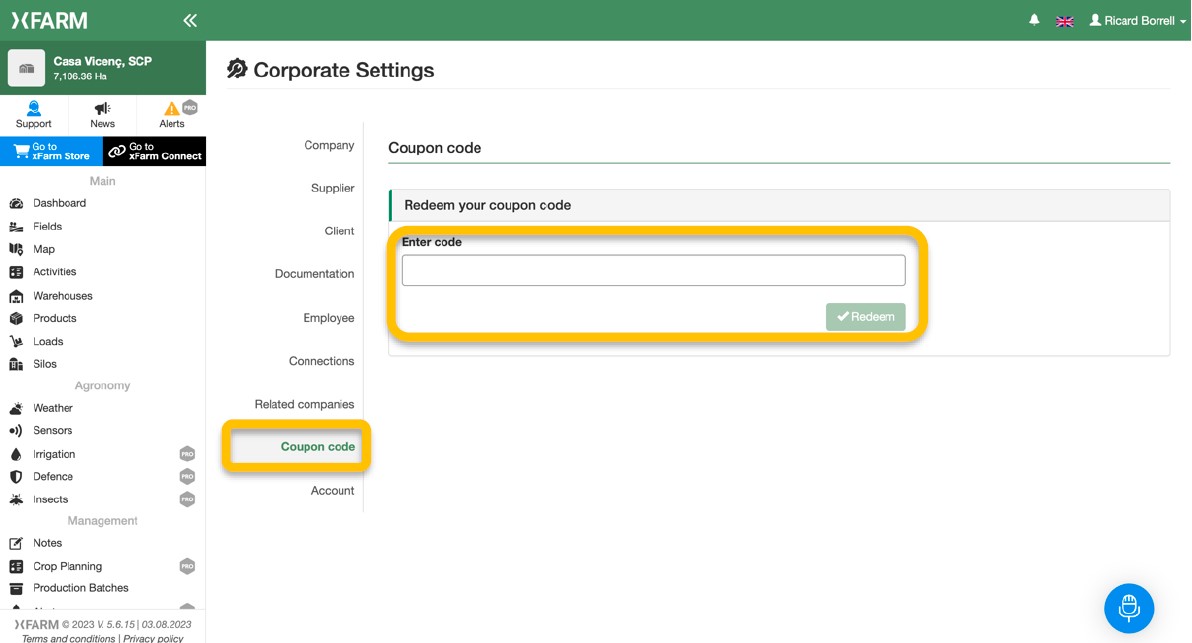Collapse sidebar with double chevron icon
The image size is (1192, 643).
coord(190,21)
